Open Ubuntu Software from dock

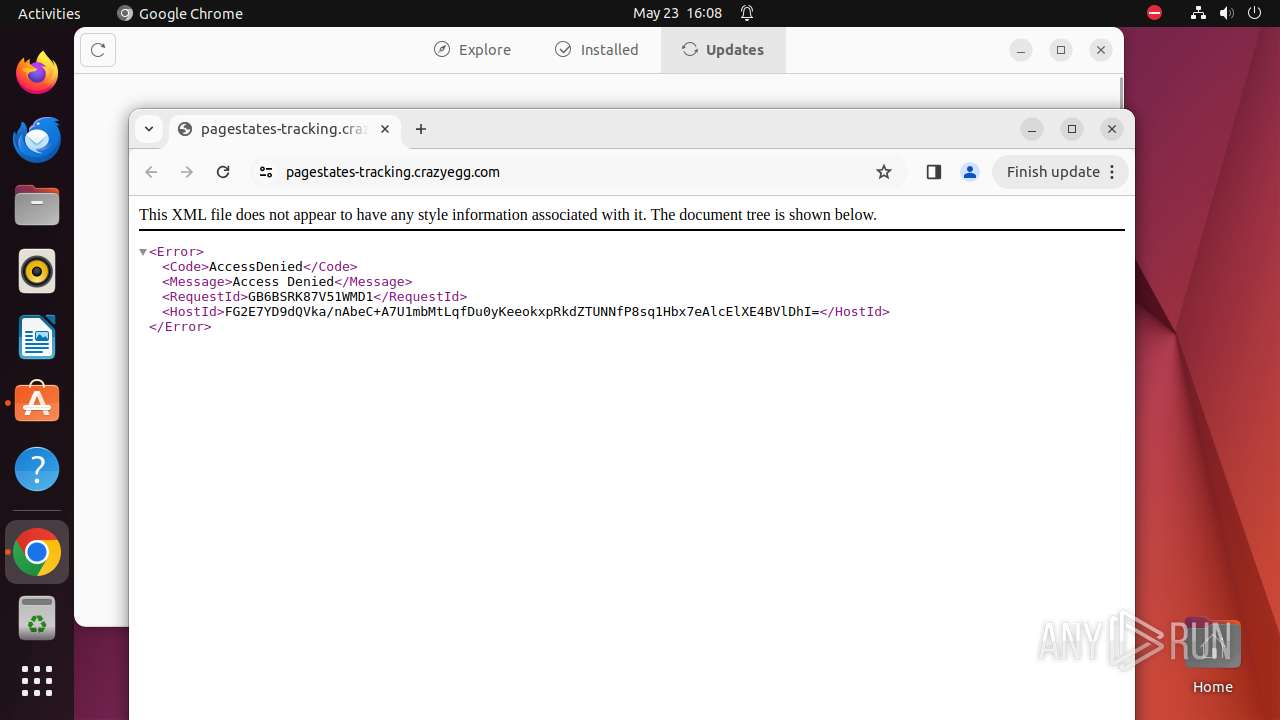coord(37,403)
